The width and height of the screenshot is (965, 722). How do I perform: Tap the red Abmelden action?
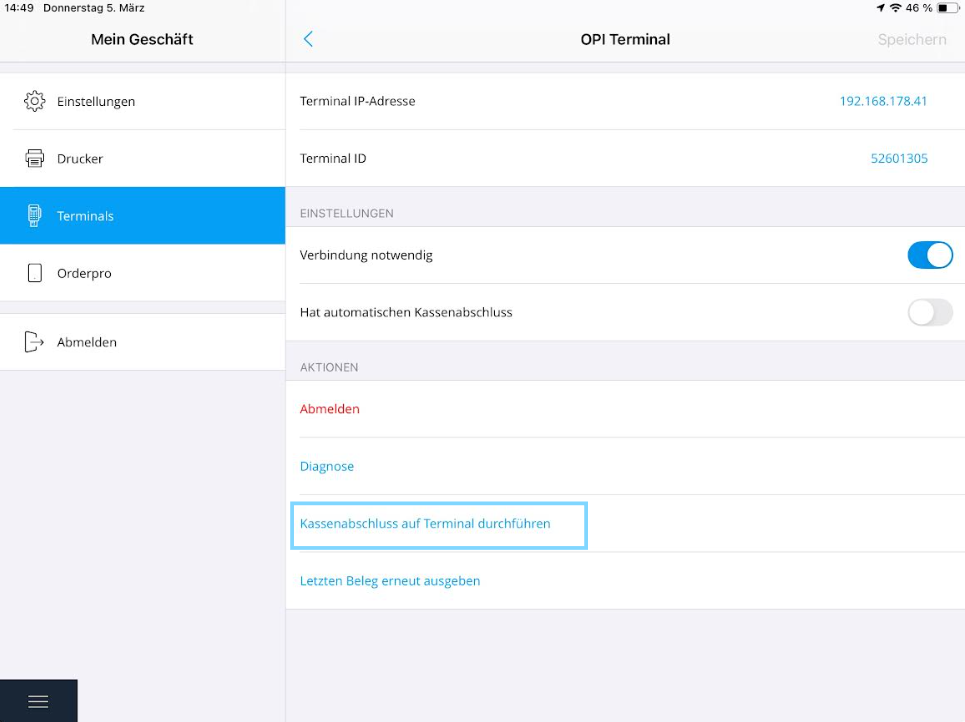(x=329, y=409)
